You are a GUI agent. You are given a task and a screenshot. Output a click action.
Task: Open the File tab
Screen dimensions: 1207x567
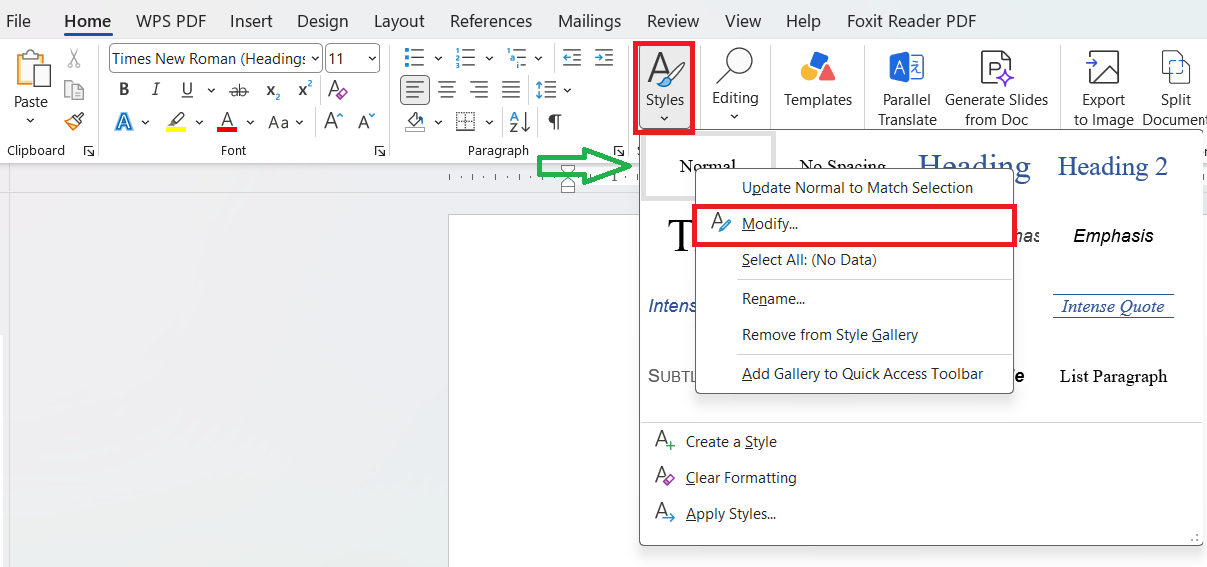click(18, 21)
